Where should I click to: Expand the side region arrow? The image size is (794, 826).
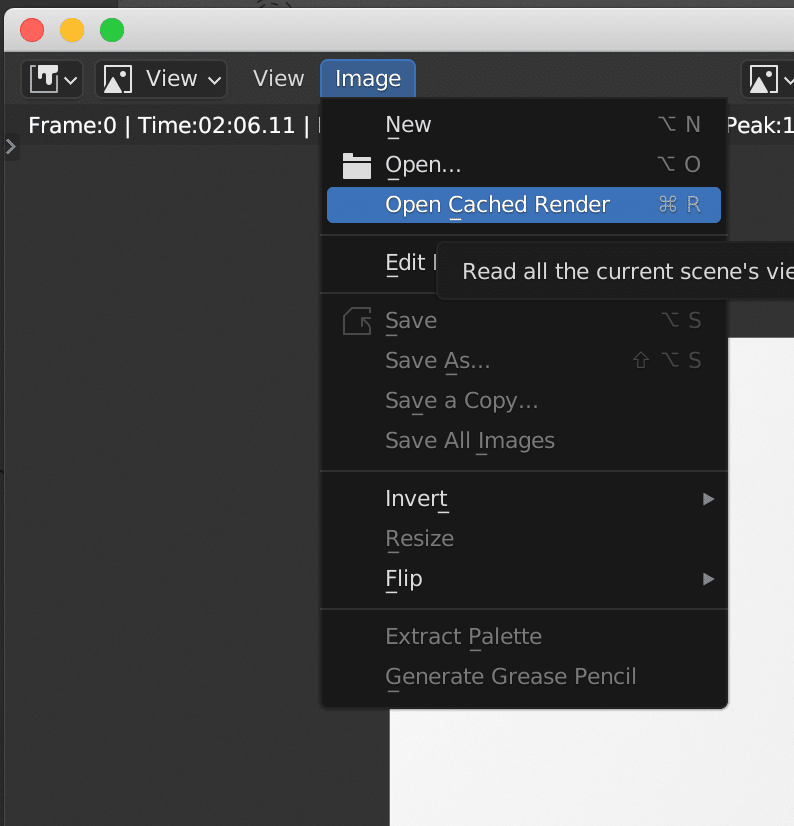pos(10,147)
